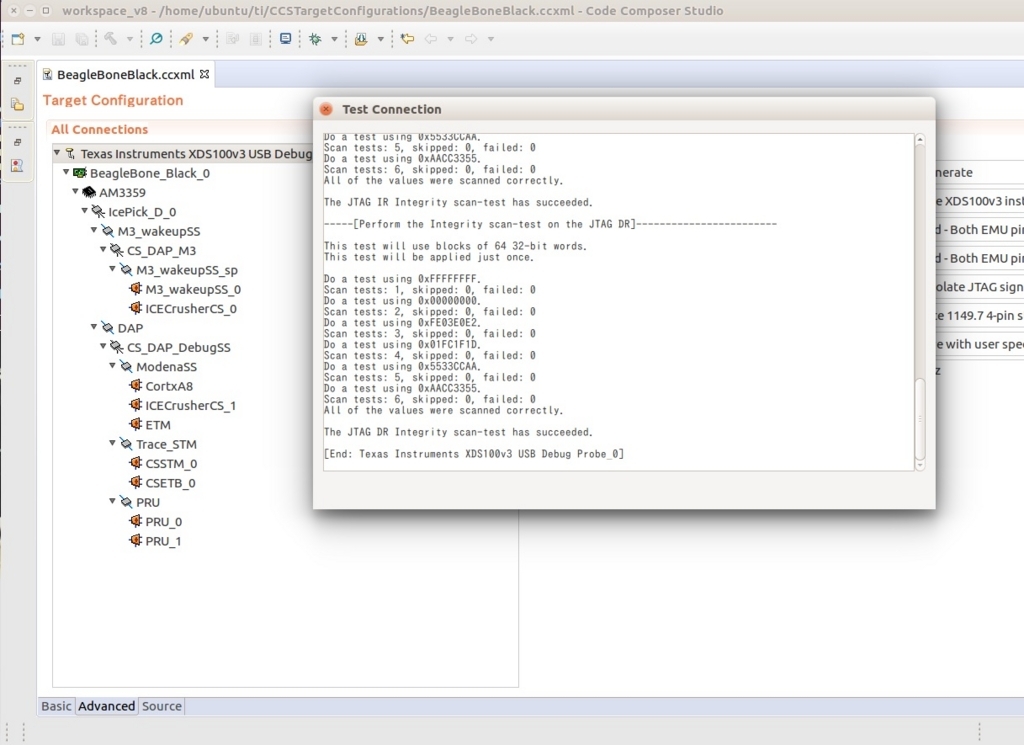Viewport: 1024px width, 745px height.
Task: Click the PRU_0 CPU icon
Action: tap(136, 521)
